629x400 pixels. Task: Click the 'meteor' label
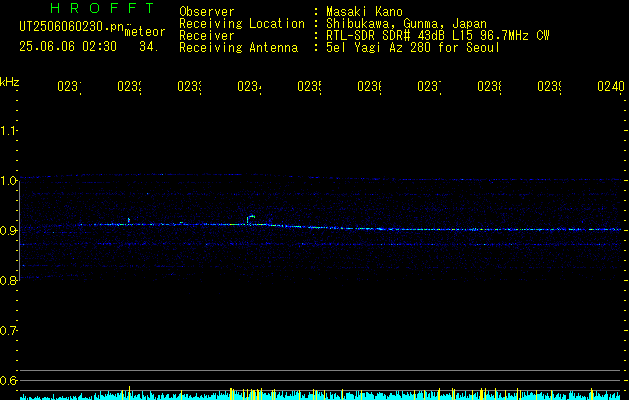tap(145, 32)
